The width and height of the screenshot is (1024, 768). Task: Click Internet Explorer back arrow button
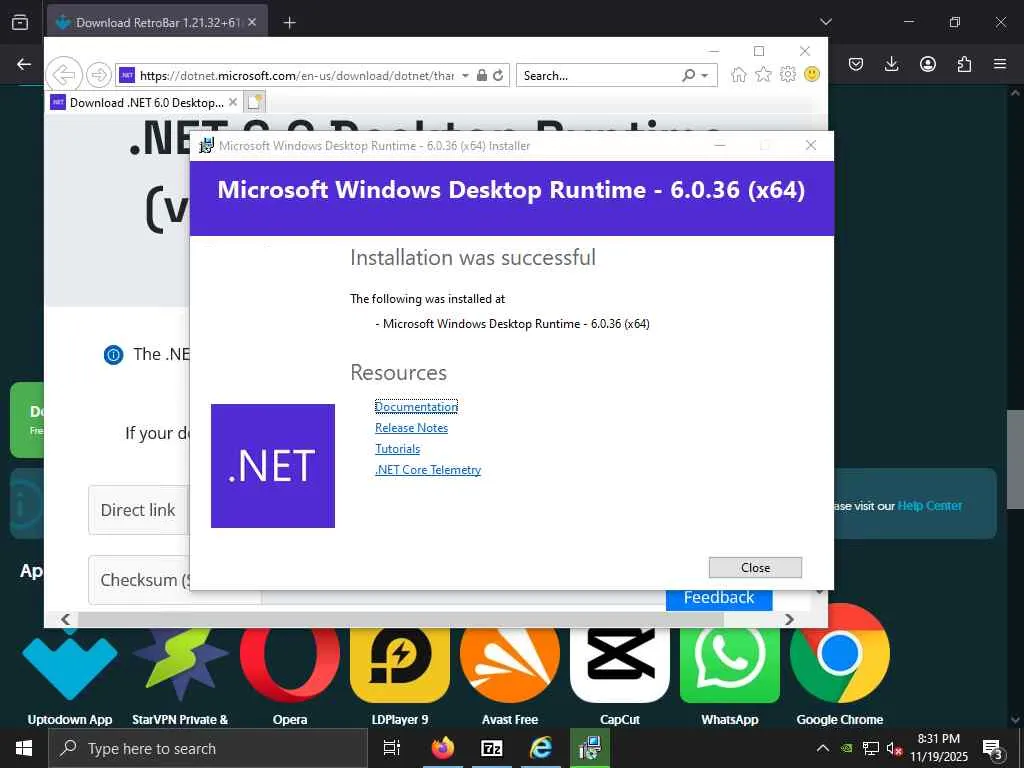[63, 75]
